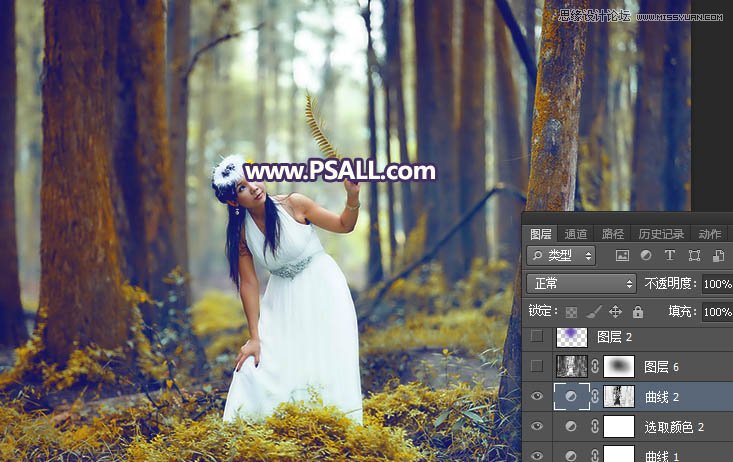Screen dimensions: 733x462
Task: Switch to the 动作 tab
Action: tap(710, 233)
